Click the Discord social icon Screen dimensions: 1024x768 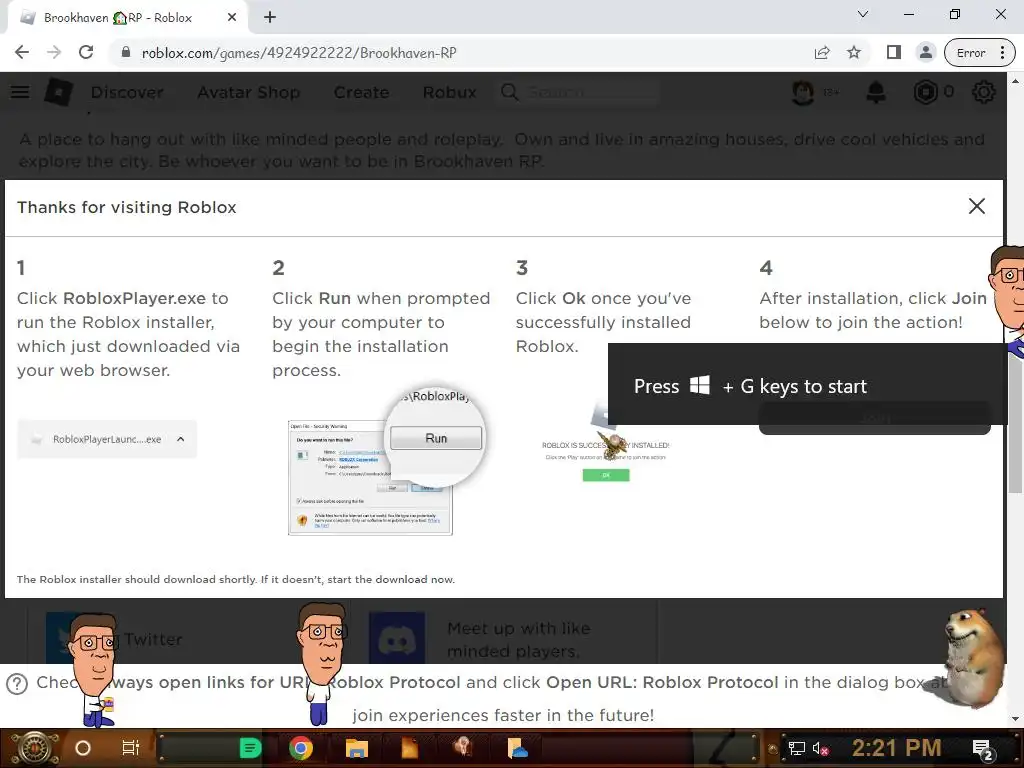point(397,639)
